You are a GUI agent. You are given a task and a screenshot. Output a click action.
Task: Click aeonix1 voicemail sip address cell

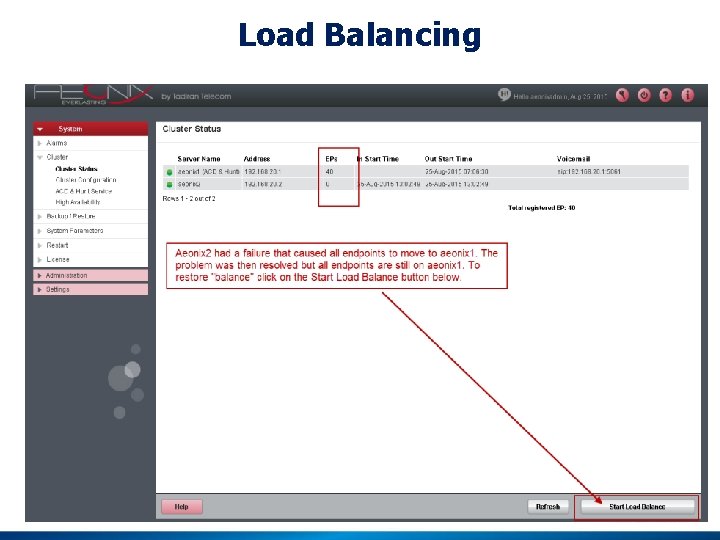point(589,172)
